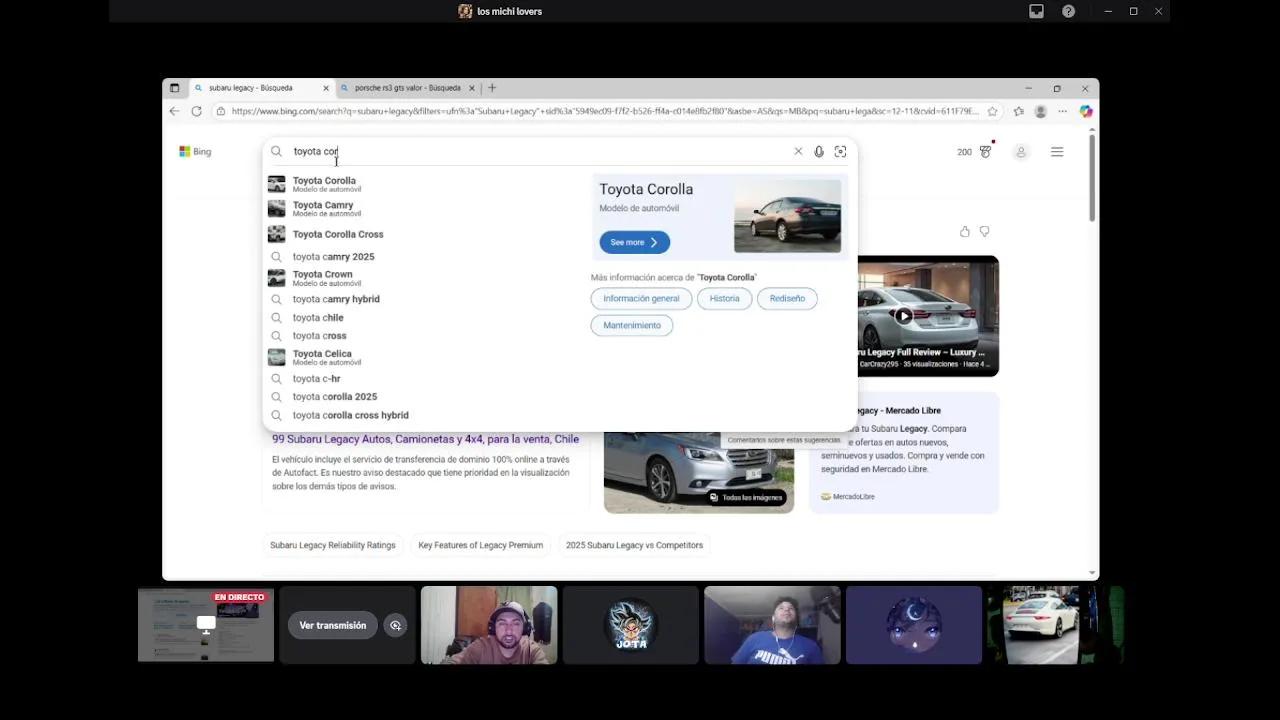Click 2025 Subaru Legacy vs Competitors chip
This screenshot has width=1280, height=720.
click(x=634, y=545)
